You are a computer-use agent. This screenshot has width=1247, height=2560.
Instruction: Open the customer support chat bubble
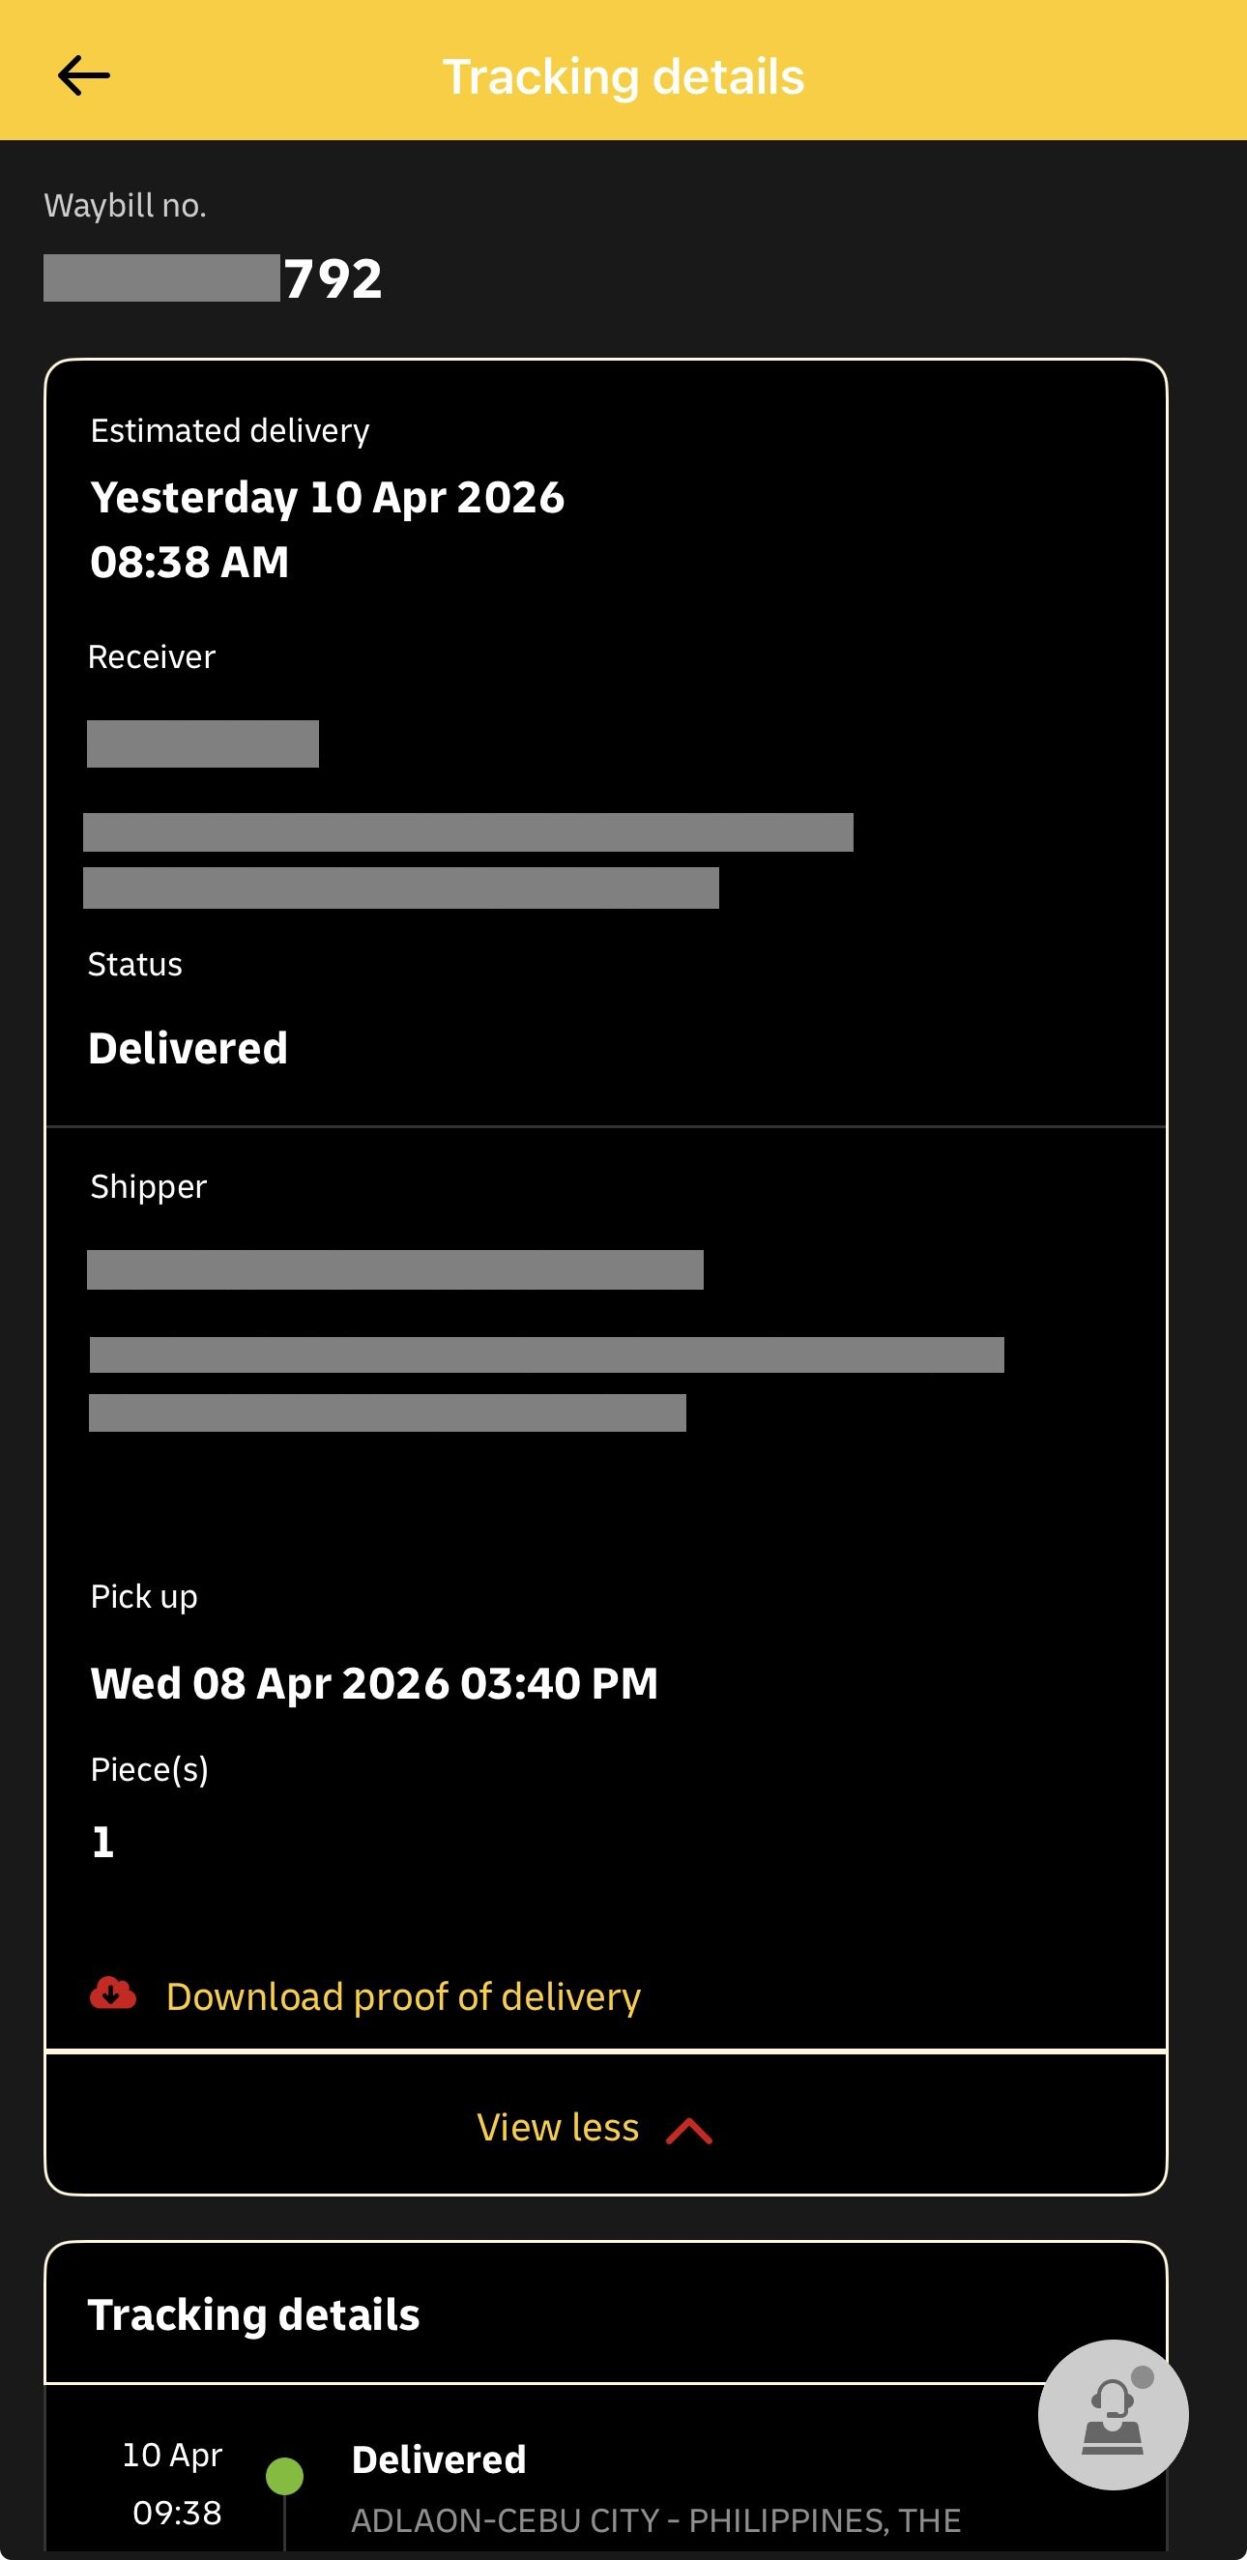[x=1112, y=2414]
